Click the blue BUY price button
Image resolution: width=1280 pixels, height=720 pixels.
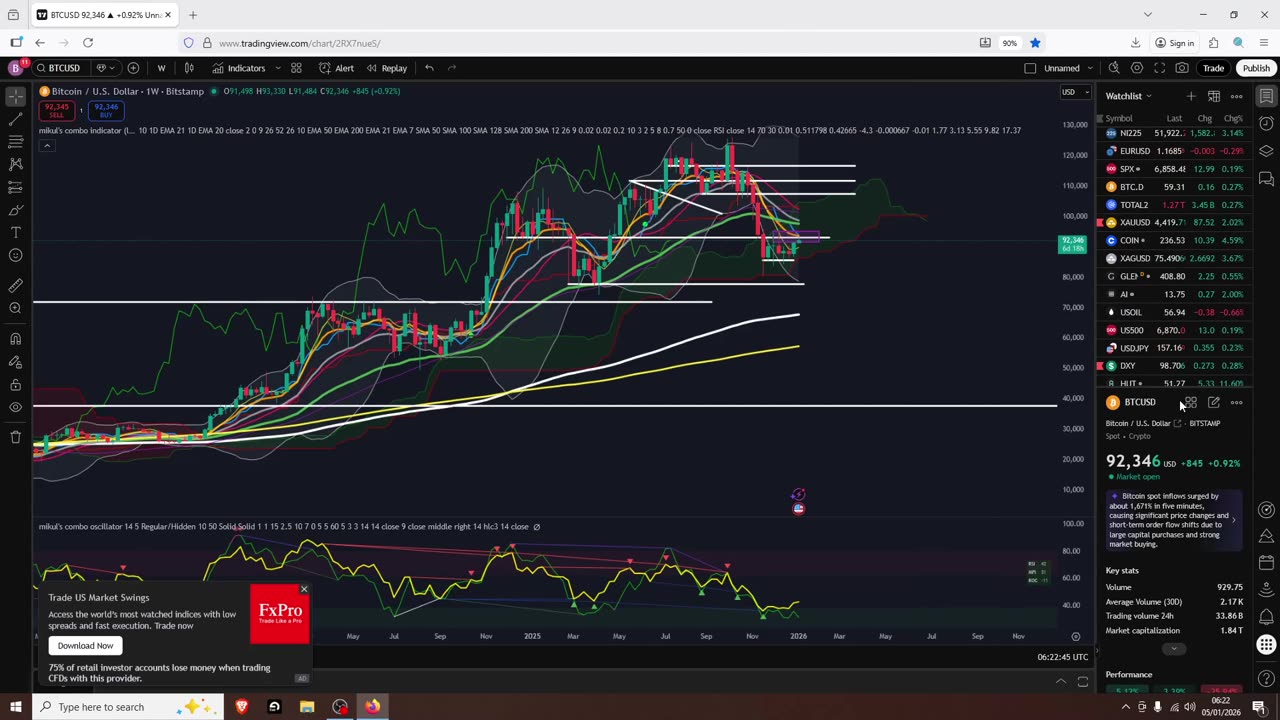[105, 110]
